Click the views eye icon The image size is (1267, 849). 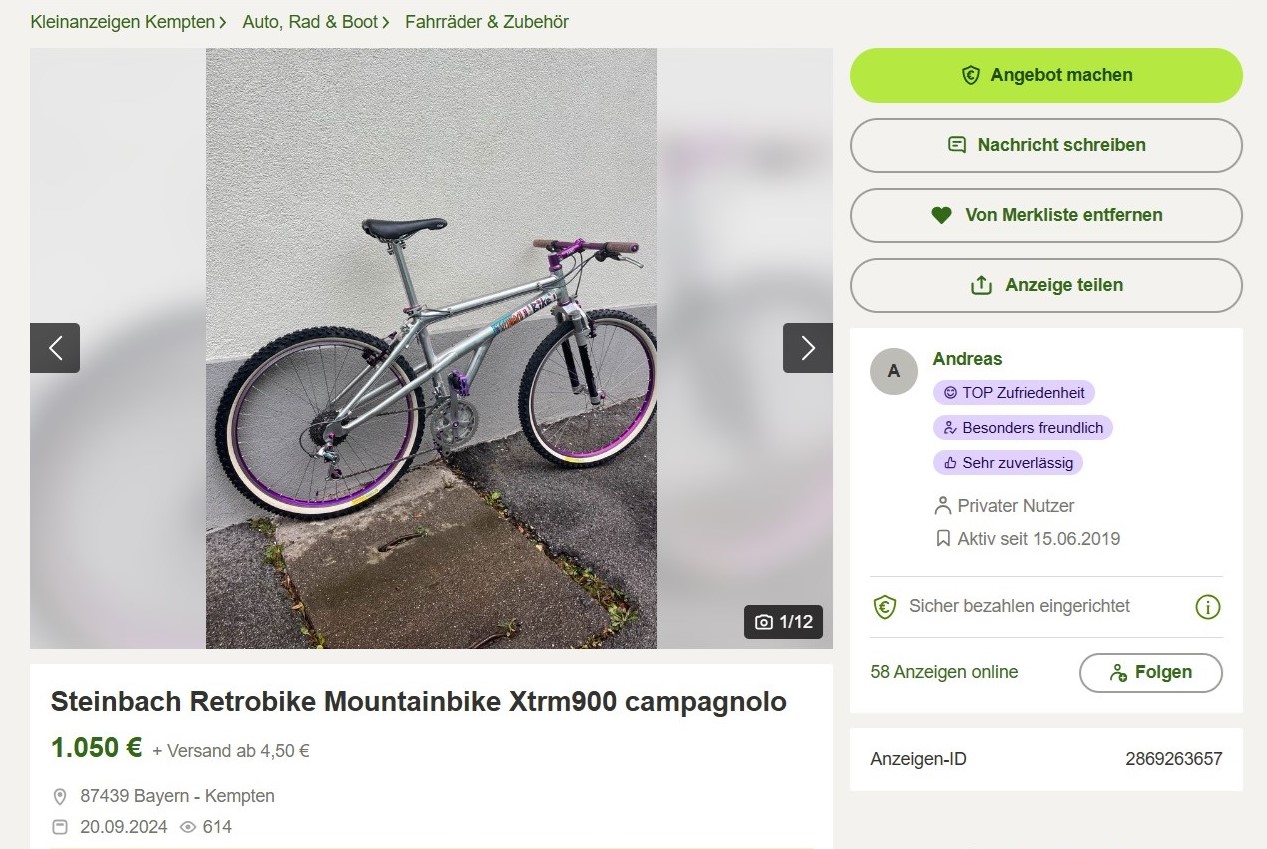(x=187, y=827)
